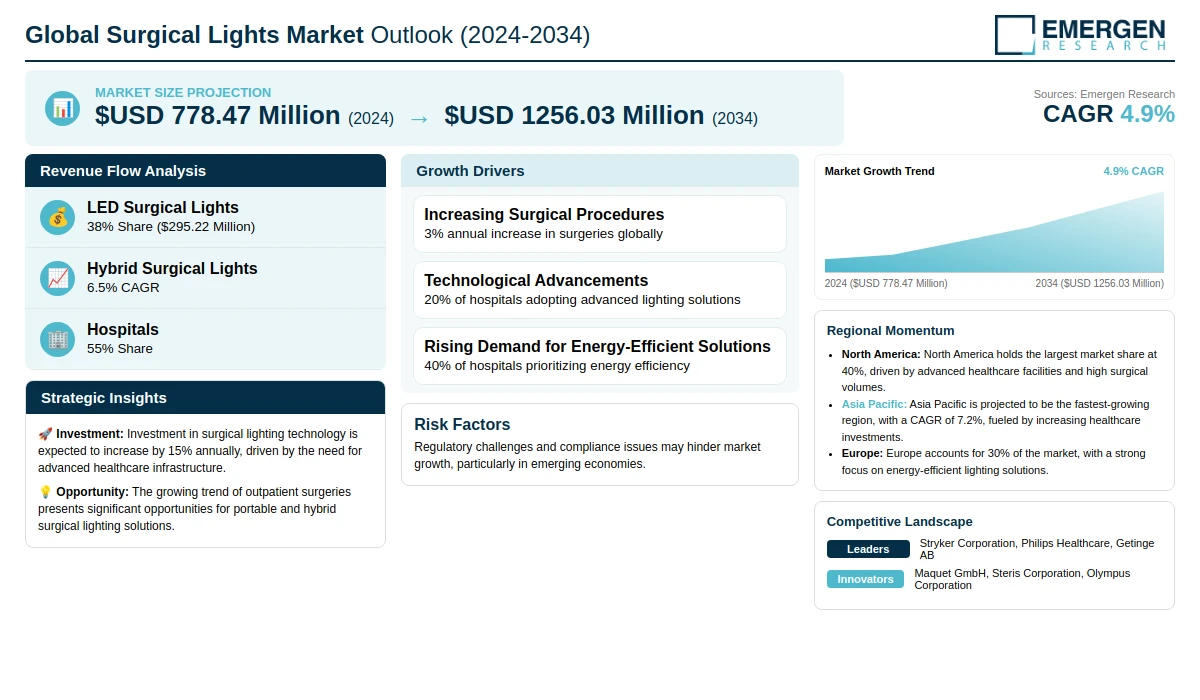Click the building icon beside Hospitals
The image size is (1200, 700).
tap(58, 339)
